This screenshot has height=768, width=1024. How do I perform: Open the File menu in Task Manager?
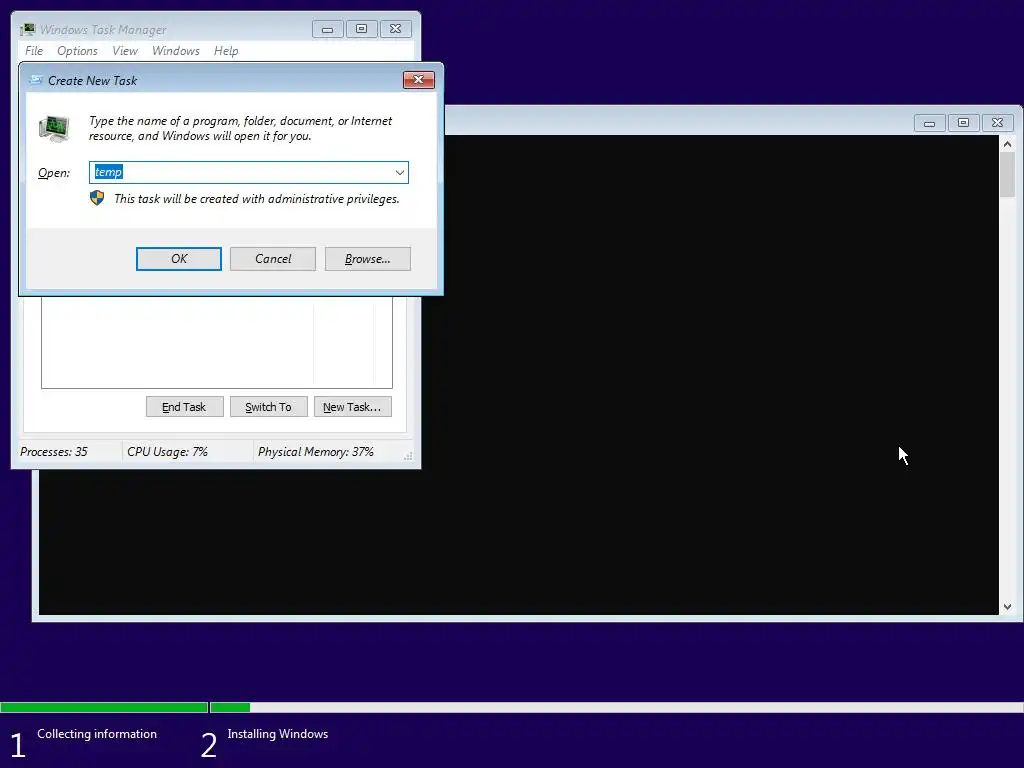(34, 51)
